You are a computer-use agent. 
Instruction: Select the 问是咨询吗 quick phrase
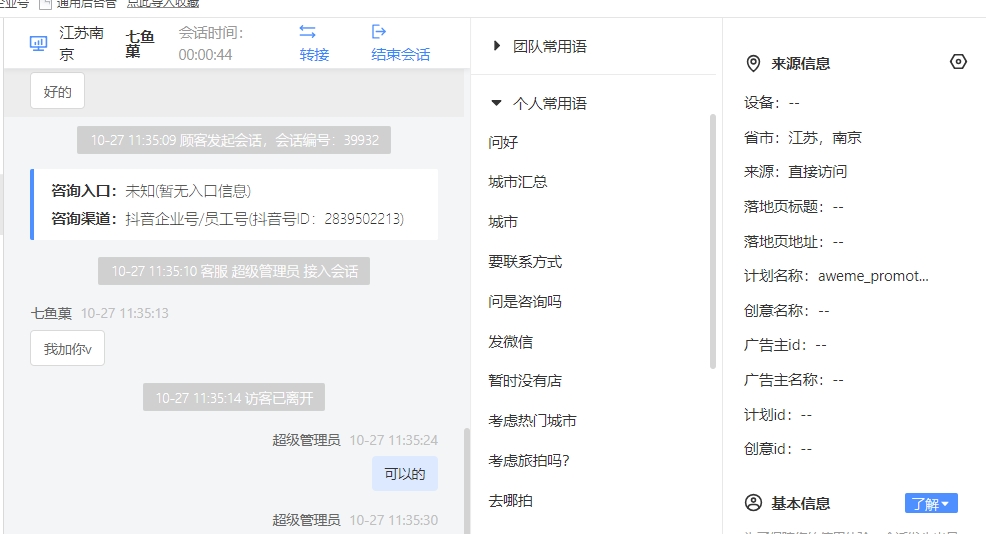(x=525, y=301)
